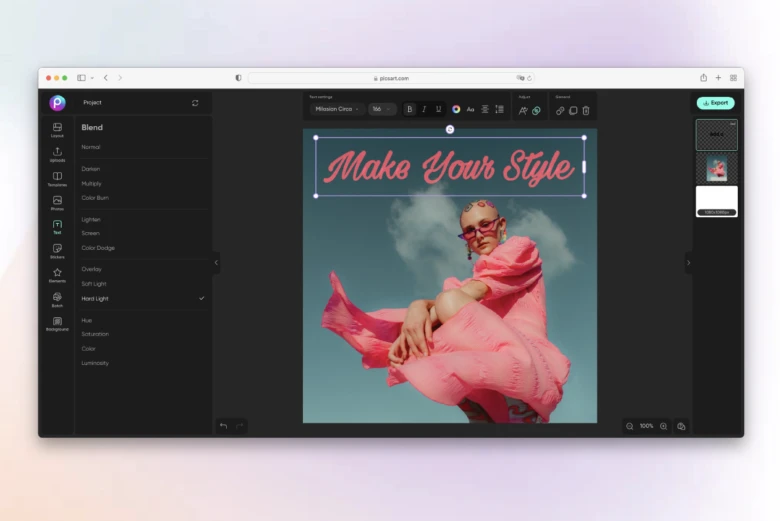Screen dimensions: 780x521
Task: Select the Color blend mode
Action: click(x=89, y=349)
